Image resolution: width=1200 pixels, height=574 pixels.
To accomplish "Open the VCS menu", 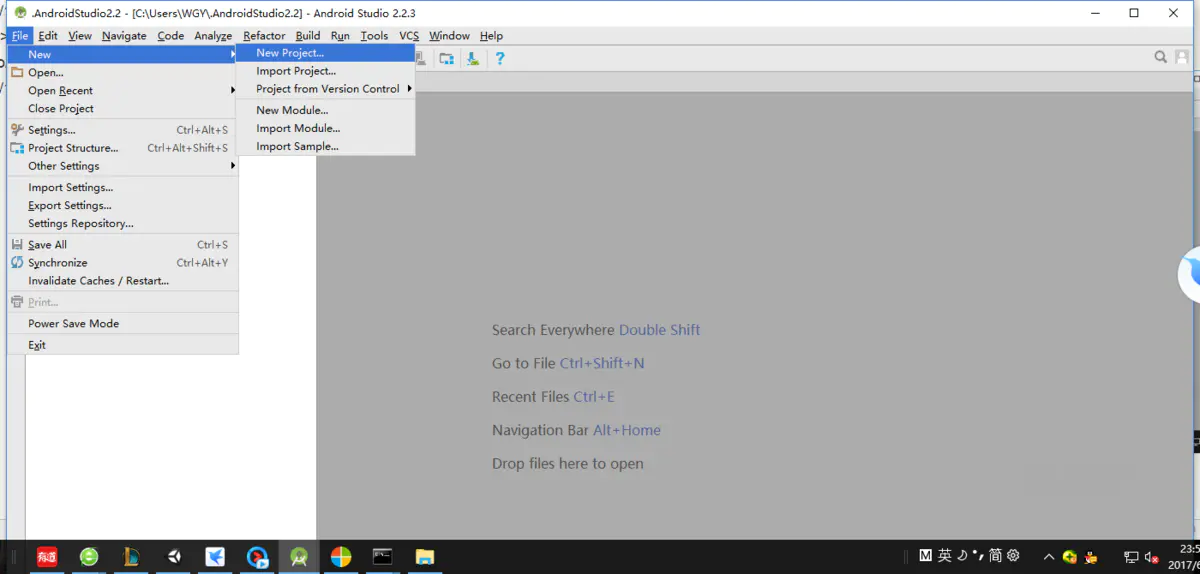I will 409,36.
